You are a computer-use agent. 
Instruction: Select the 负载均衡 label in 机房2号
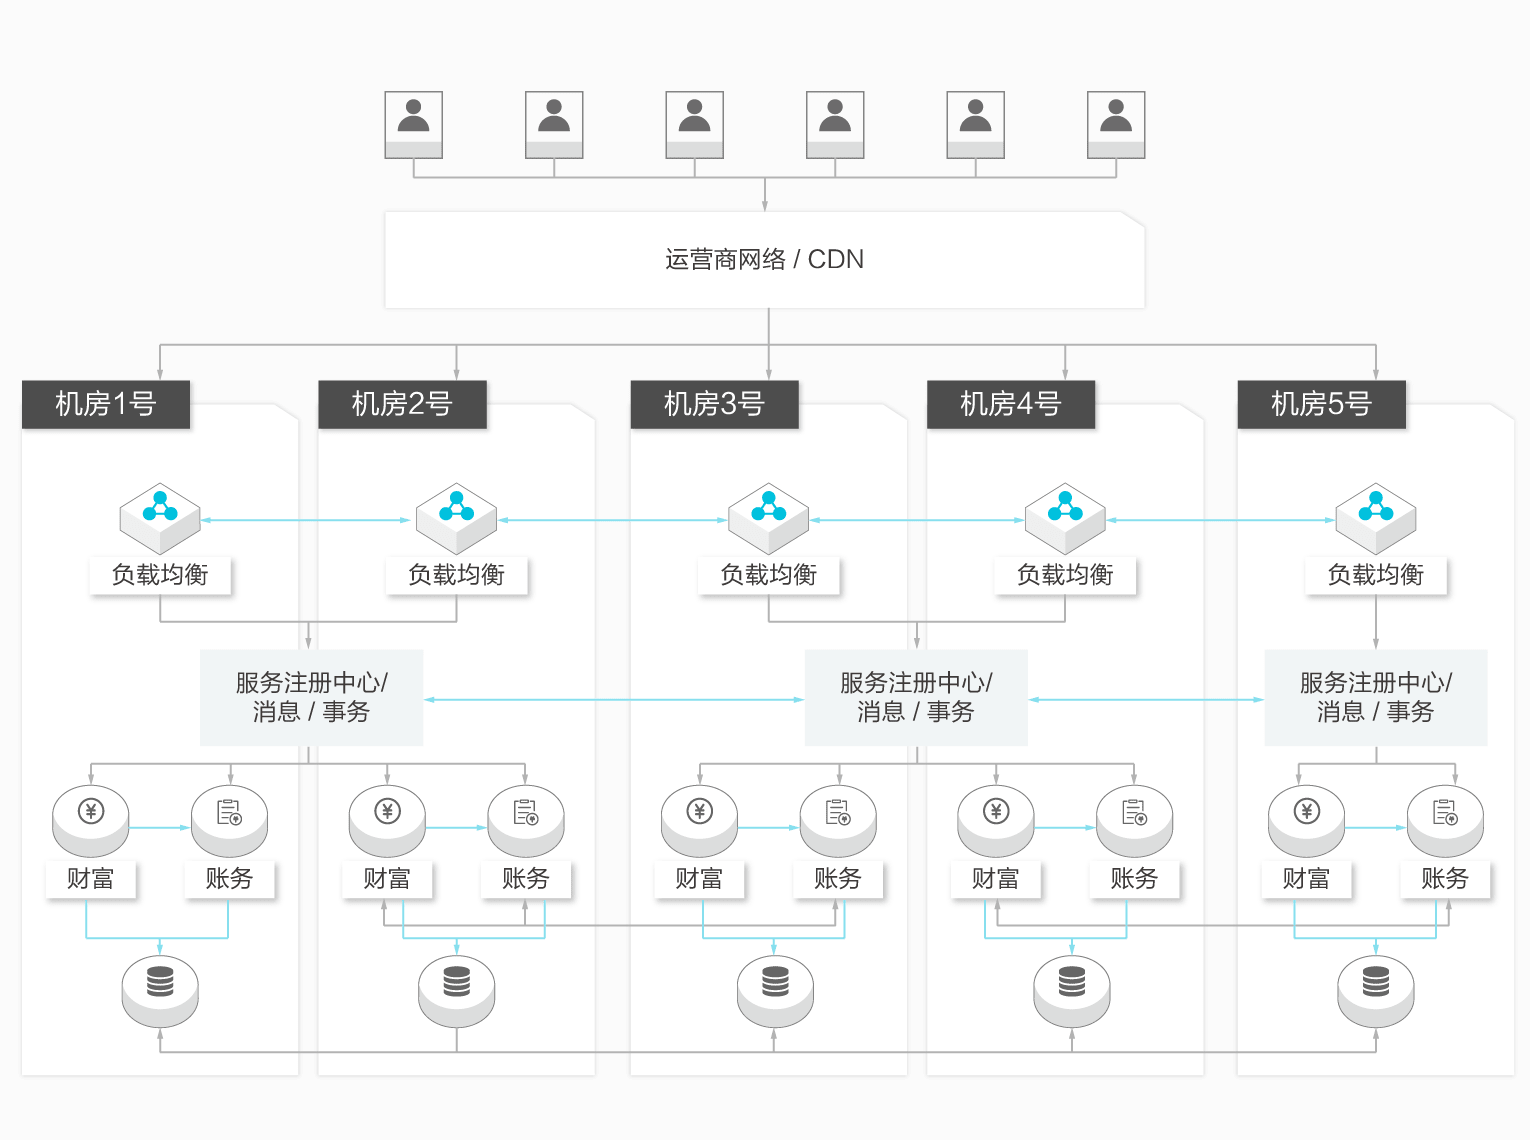click(456, 575)
